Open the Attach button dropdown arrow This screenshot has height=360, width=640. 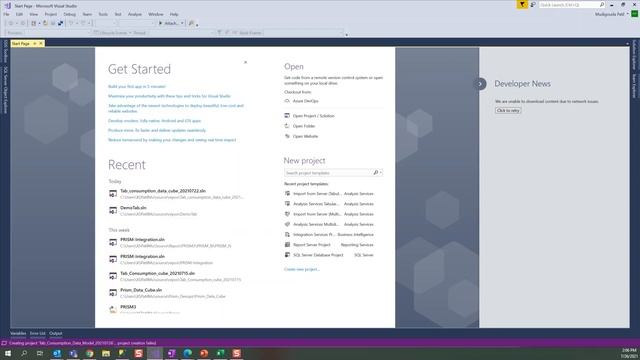click(182, 23)
